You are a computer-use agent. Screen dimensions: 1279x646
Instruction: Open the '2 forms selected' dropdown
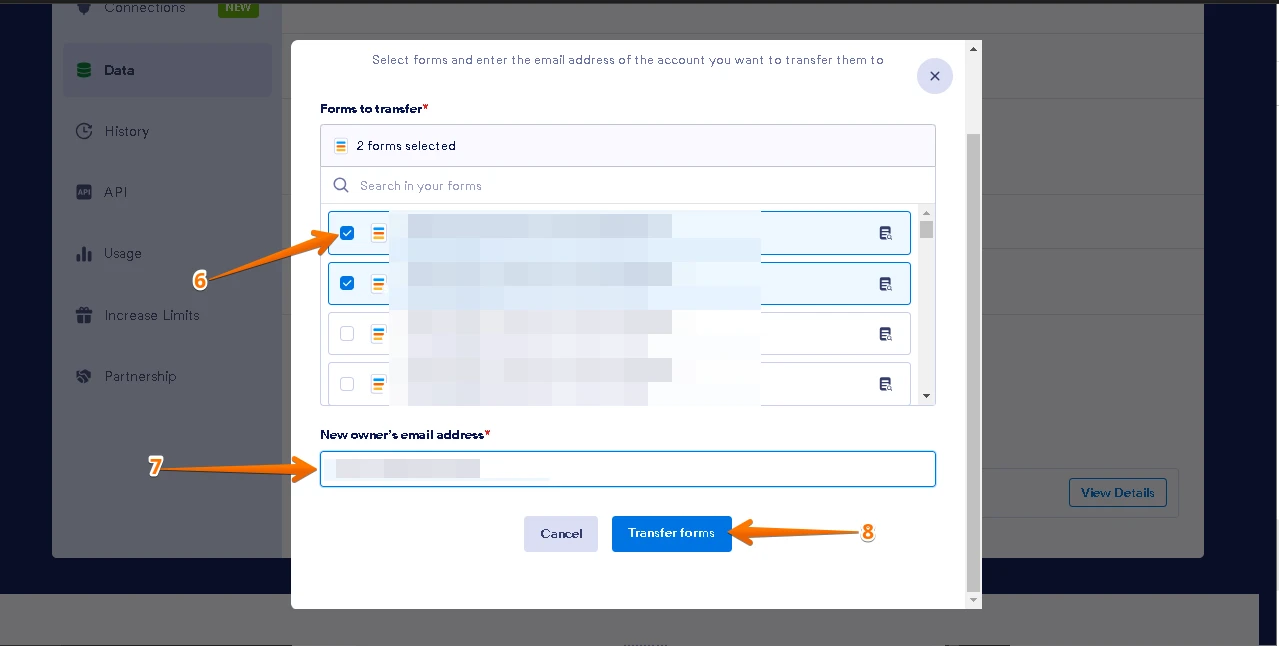click(x=628, y=145)
